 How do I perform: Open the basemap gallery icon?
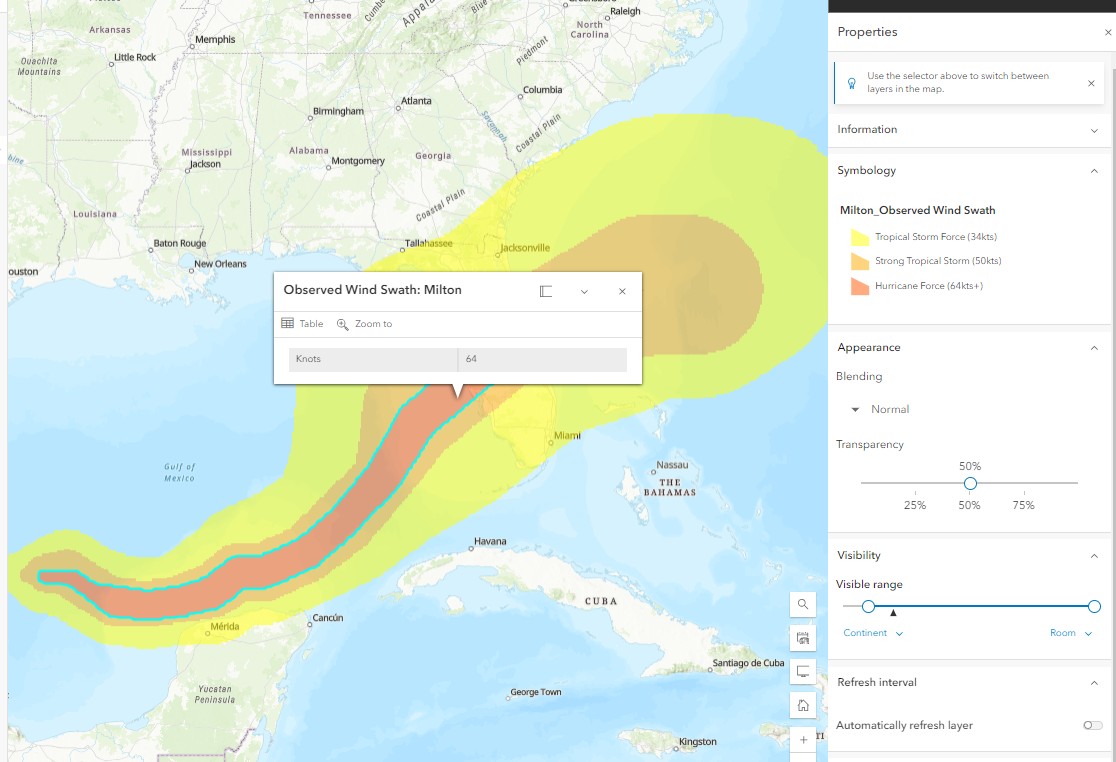click(x=803, y=637)
